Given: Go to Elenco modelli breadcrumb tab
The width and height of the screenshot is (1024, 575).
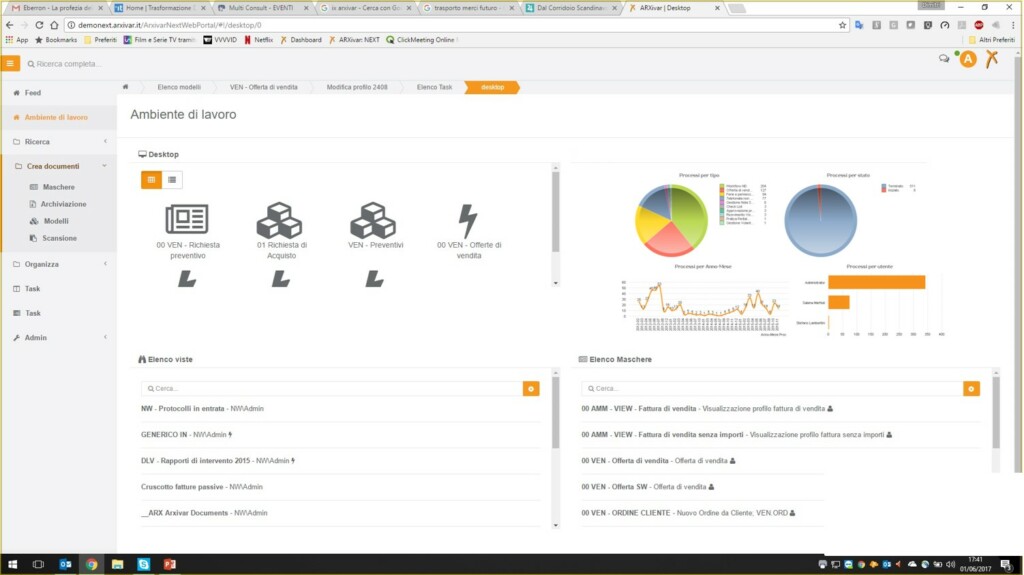Looking at the screenshot, I should (x=179, y=87).
